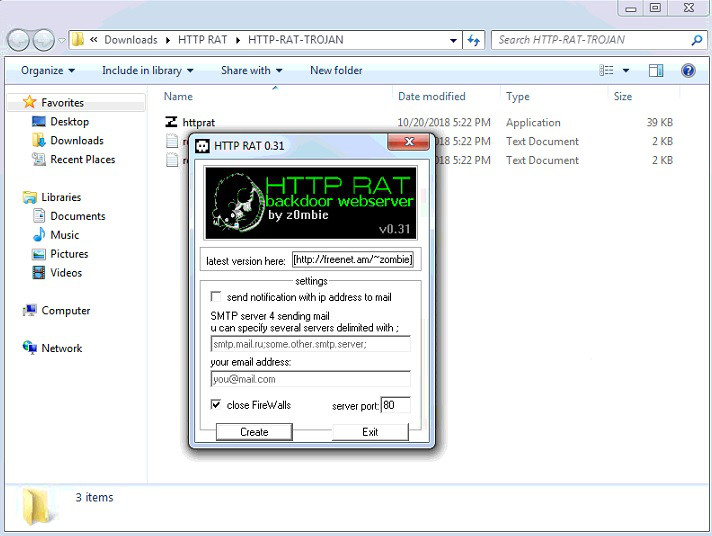Click the search magnifier icon
Viewport: 712px width, 536px height.
[x=696, y=40]
